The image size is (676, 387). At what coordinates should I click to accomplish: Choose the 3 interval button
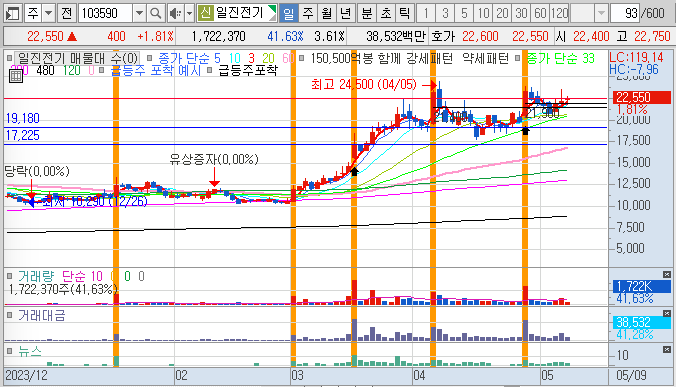point(445,13)
